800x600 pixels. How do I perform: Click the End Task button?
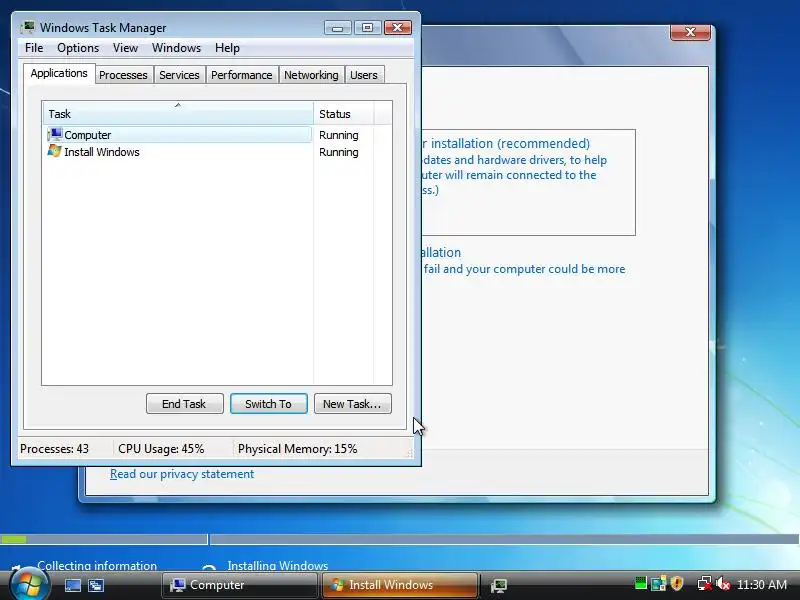tap(184, 404)
